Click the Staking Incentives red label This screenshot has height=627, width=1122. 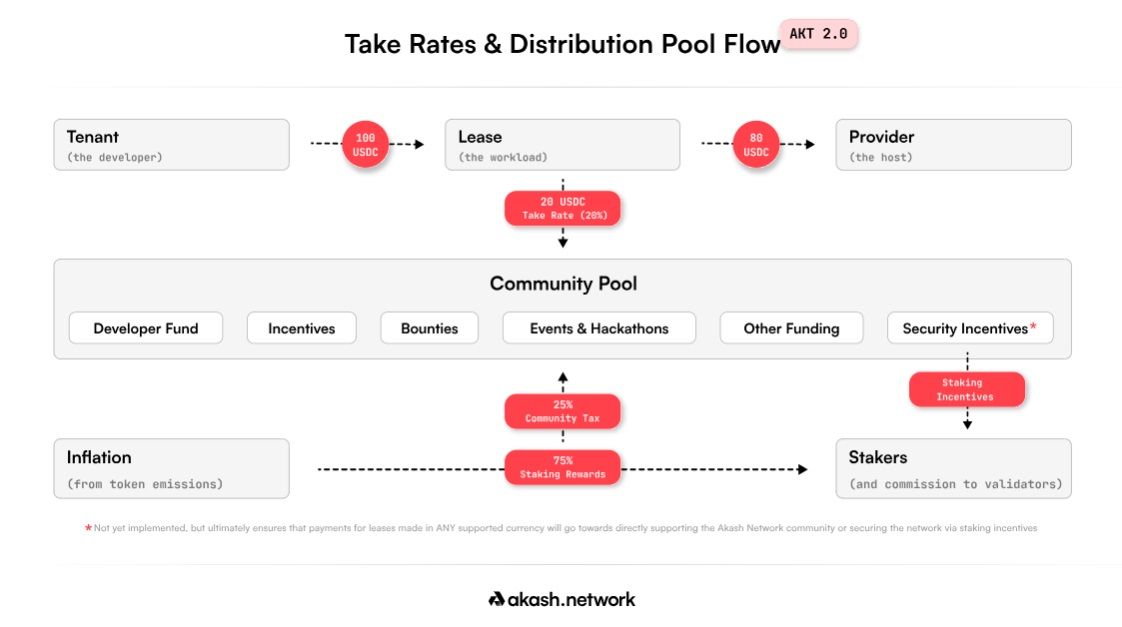pyautogui.click(x=966, y=389)
